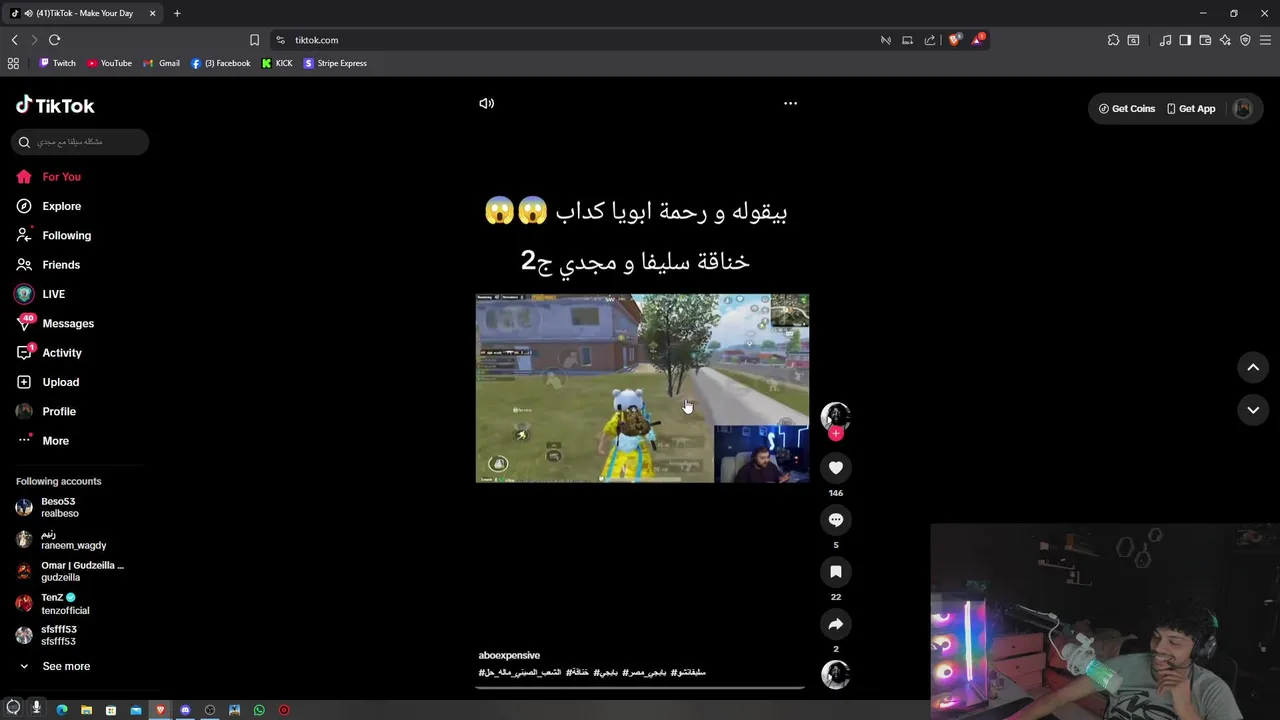Screen dimensions: 1280x720
Task: Expand See more following accounts
Action: click(x=55, y=666)
